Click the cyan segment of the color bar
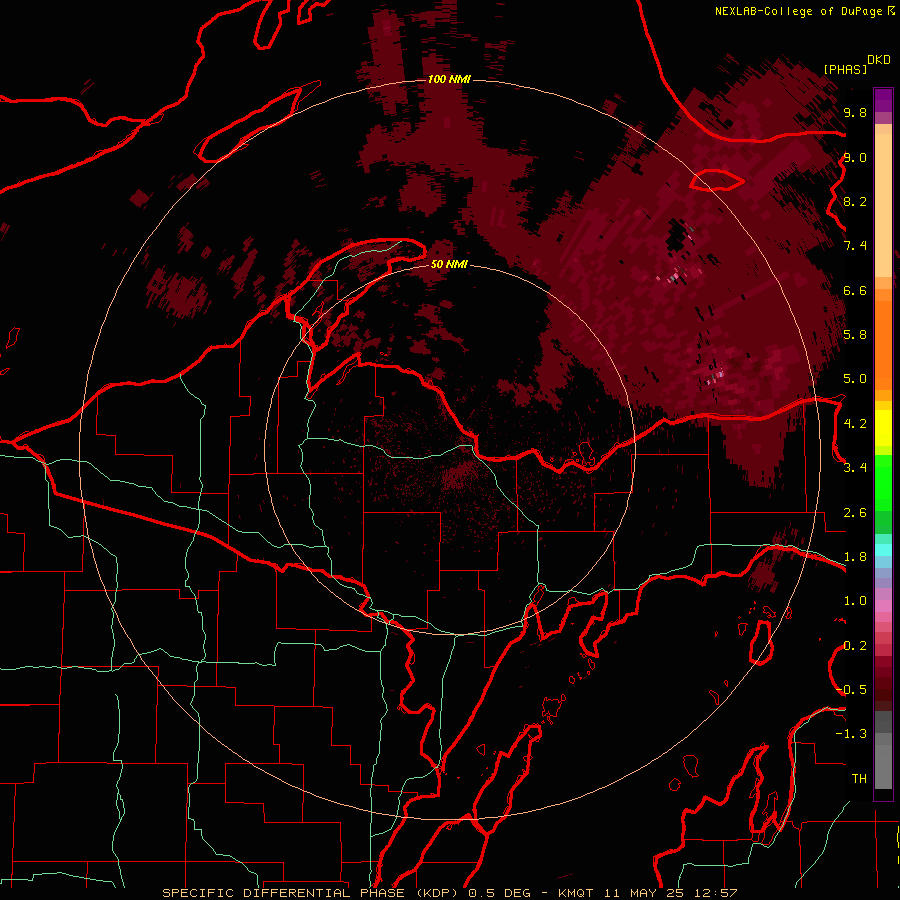Viewport: 900px width, 900px height. point(883,550)
